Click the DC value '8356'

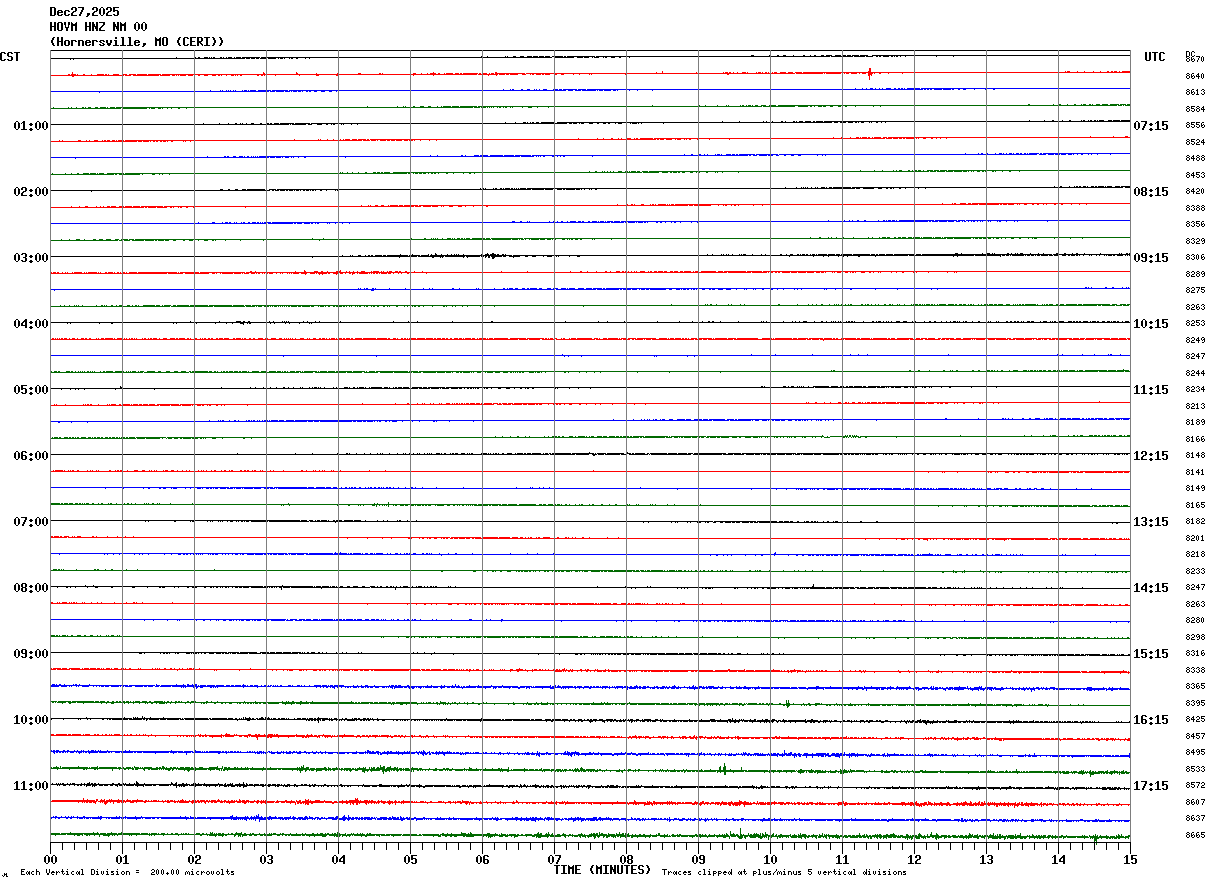1195,224
